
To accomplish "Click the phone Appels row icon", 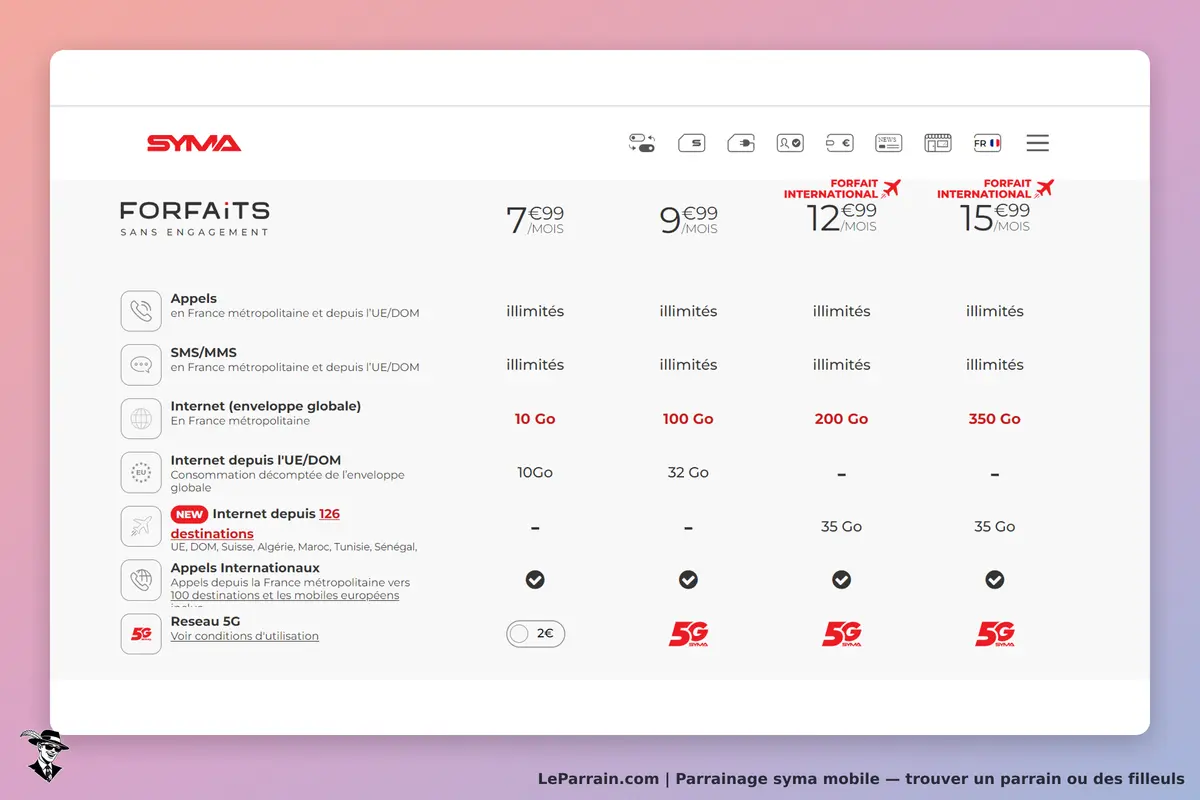I will [141, 311].
